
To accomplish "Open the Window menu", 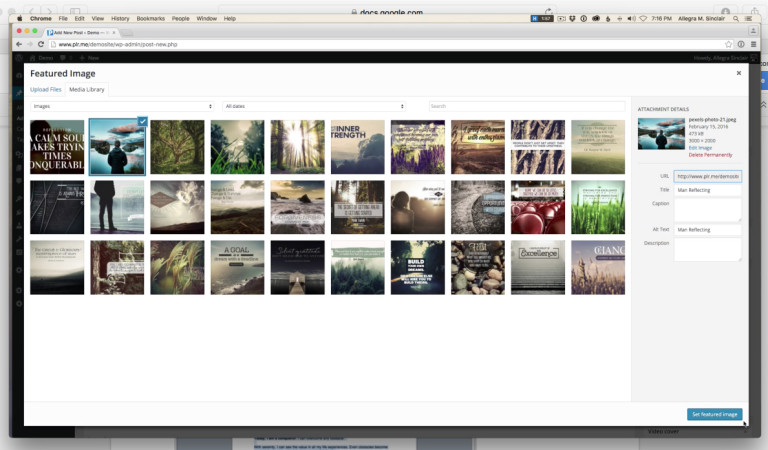I will [206, 19].
